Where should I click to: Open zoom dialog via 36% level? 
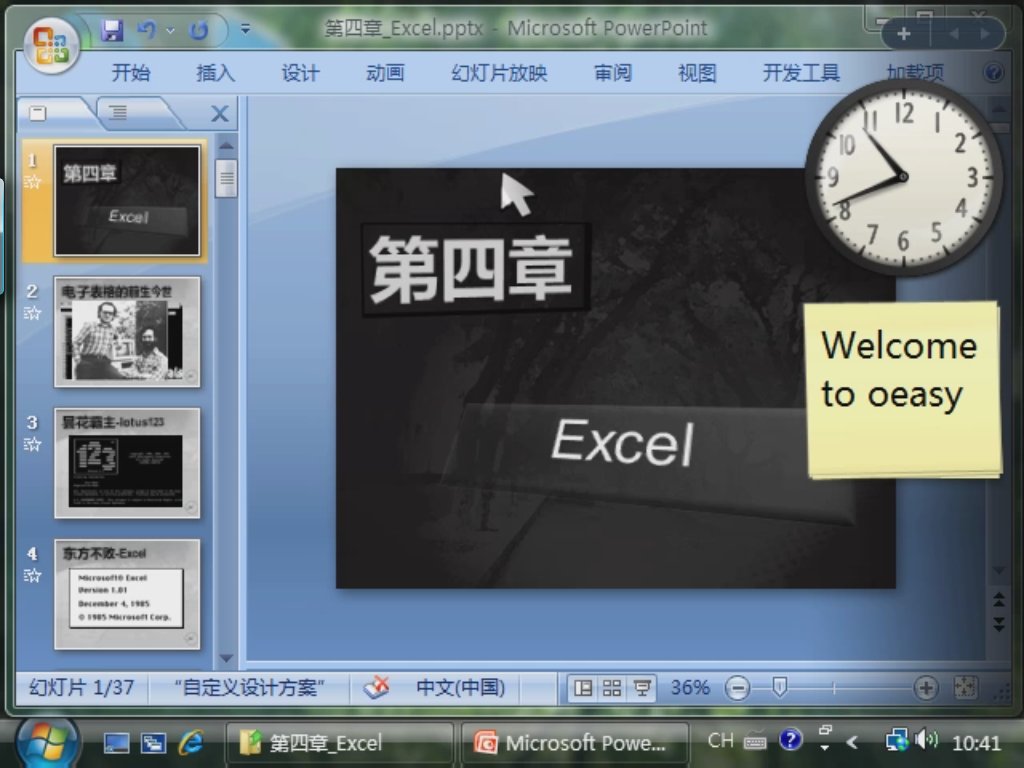tap(690, 687)
